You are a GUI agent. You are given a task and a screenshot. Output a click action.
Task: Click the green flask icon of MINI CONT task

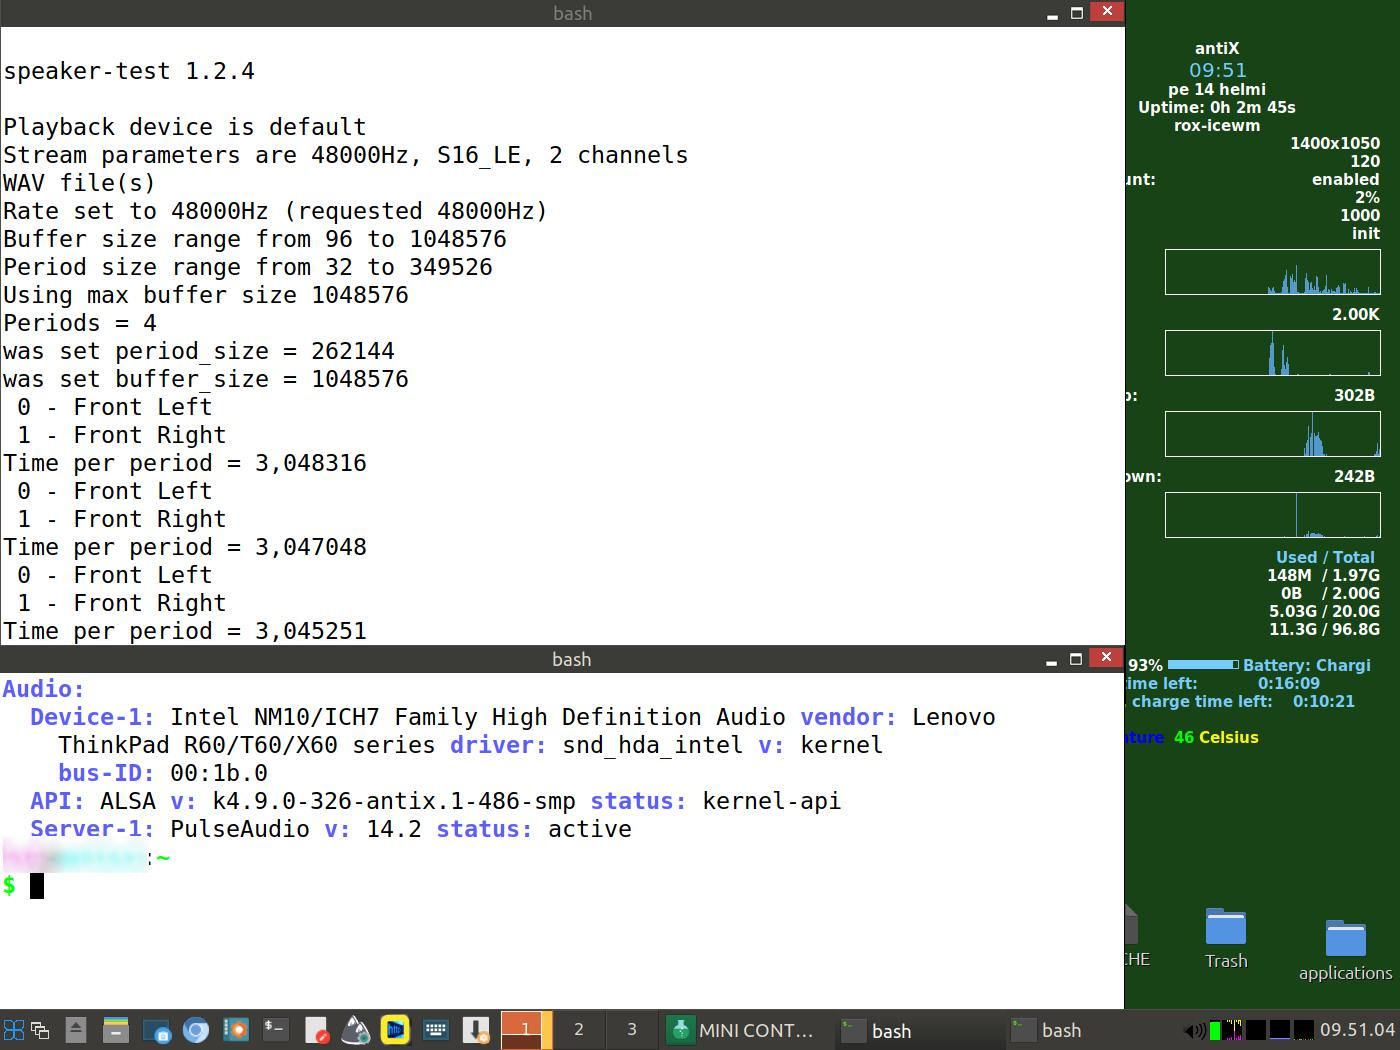click(681, 1030)
